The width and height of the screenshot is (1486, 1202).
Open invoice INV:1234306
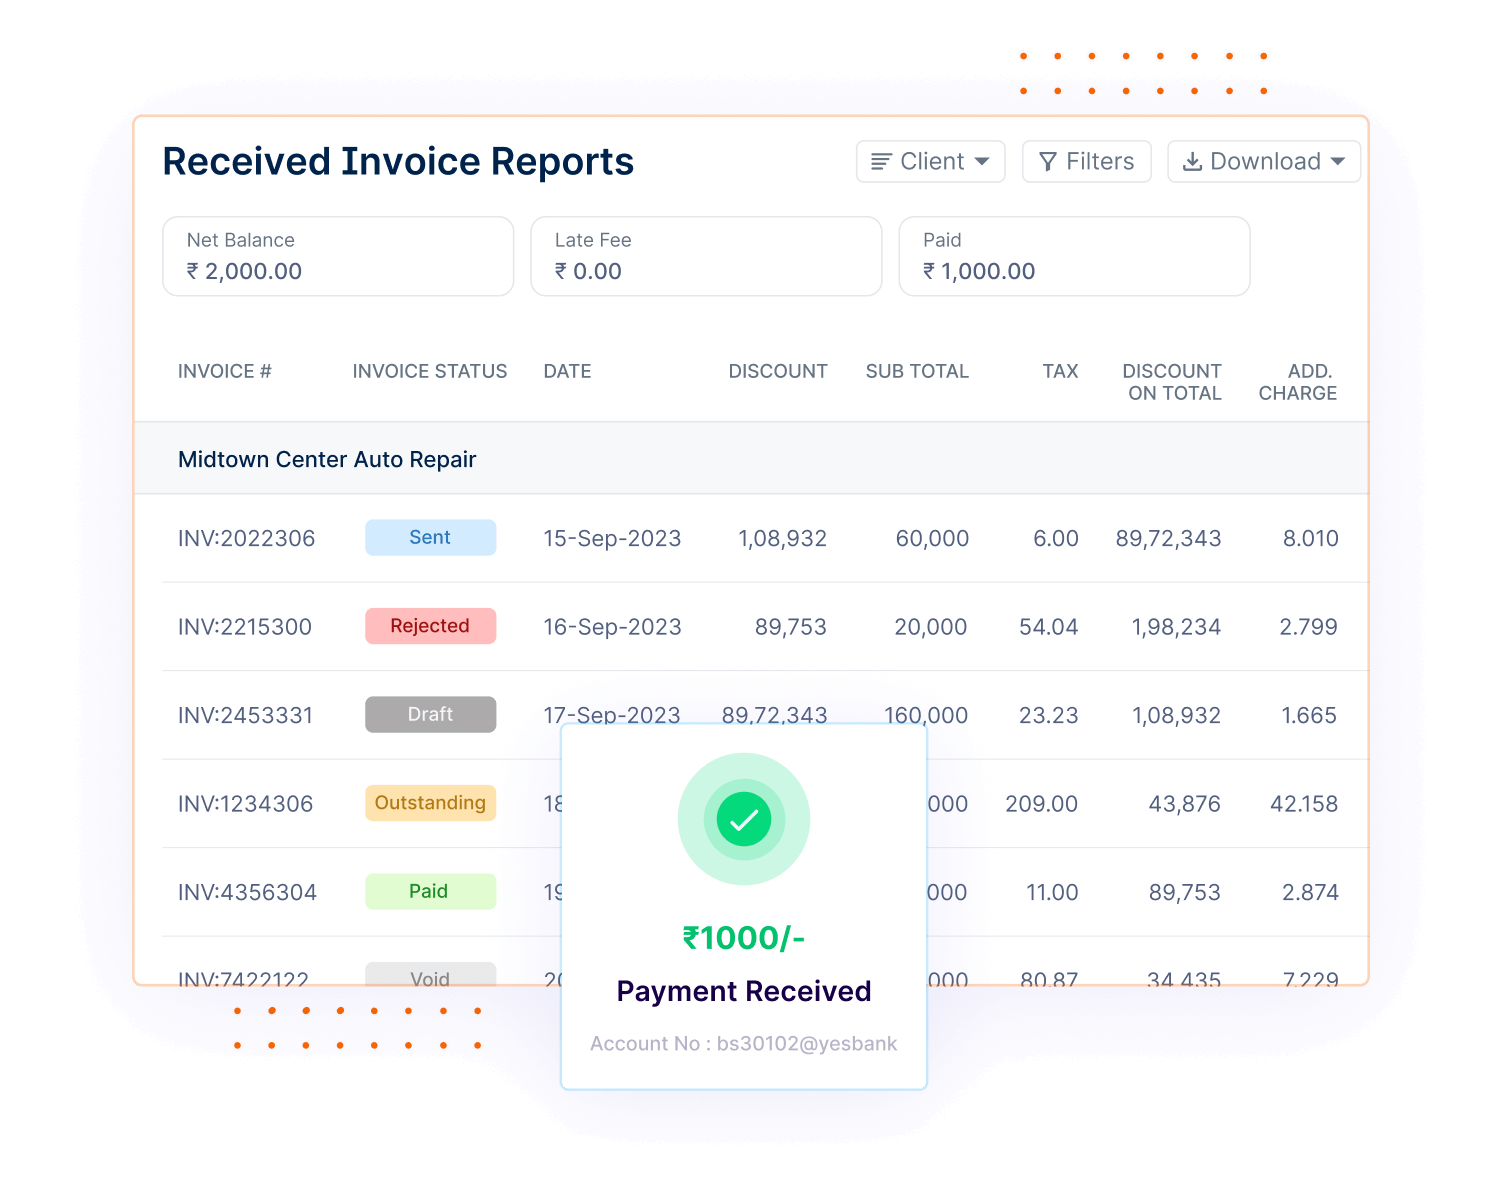(x=245, y=804)
